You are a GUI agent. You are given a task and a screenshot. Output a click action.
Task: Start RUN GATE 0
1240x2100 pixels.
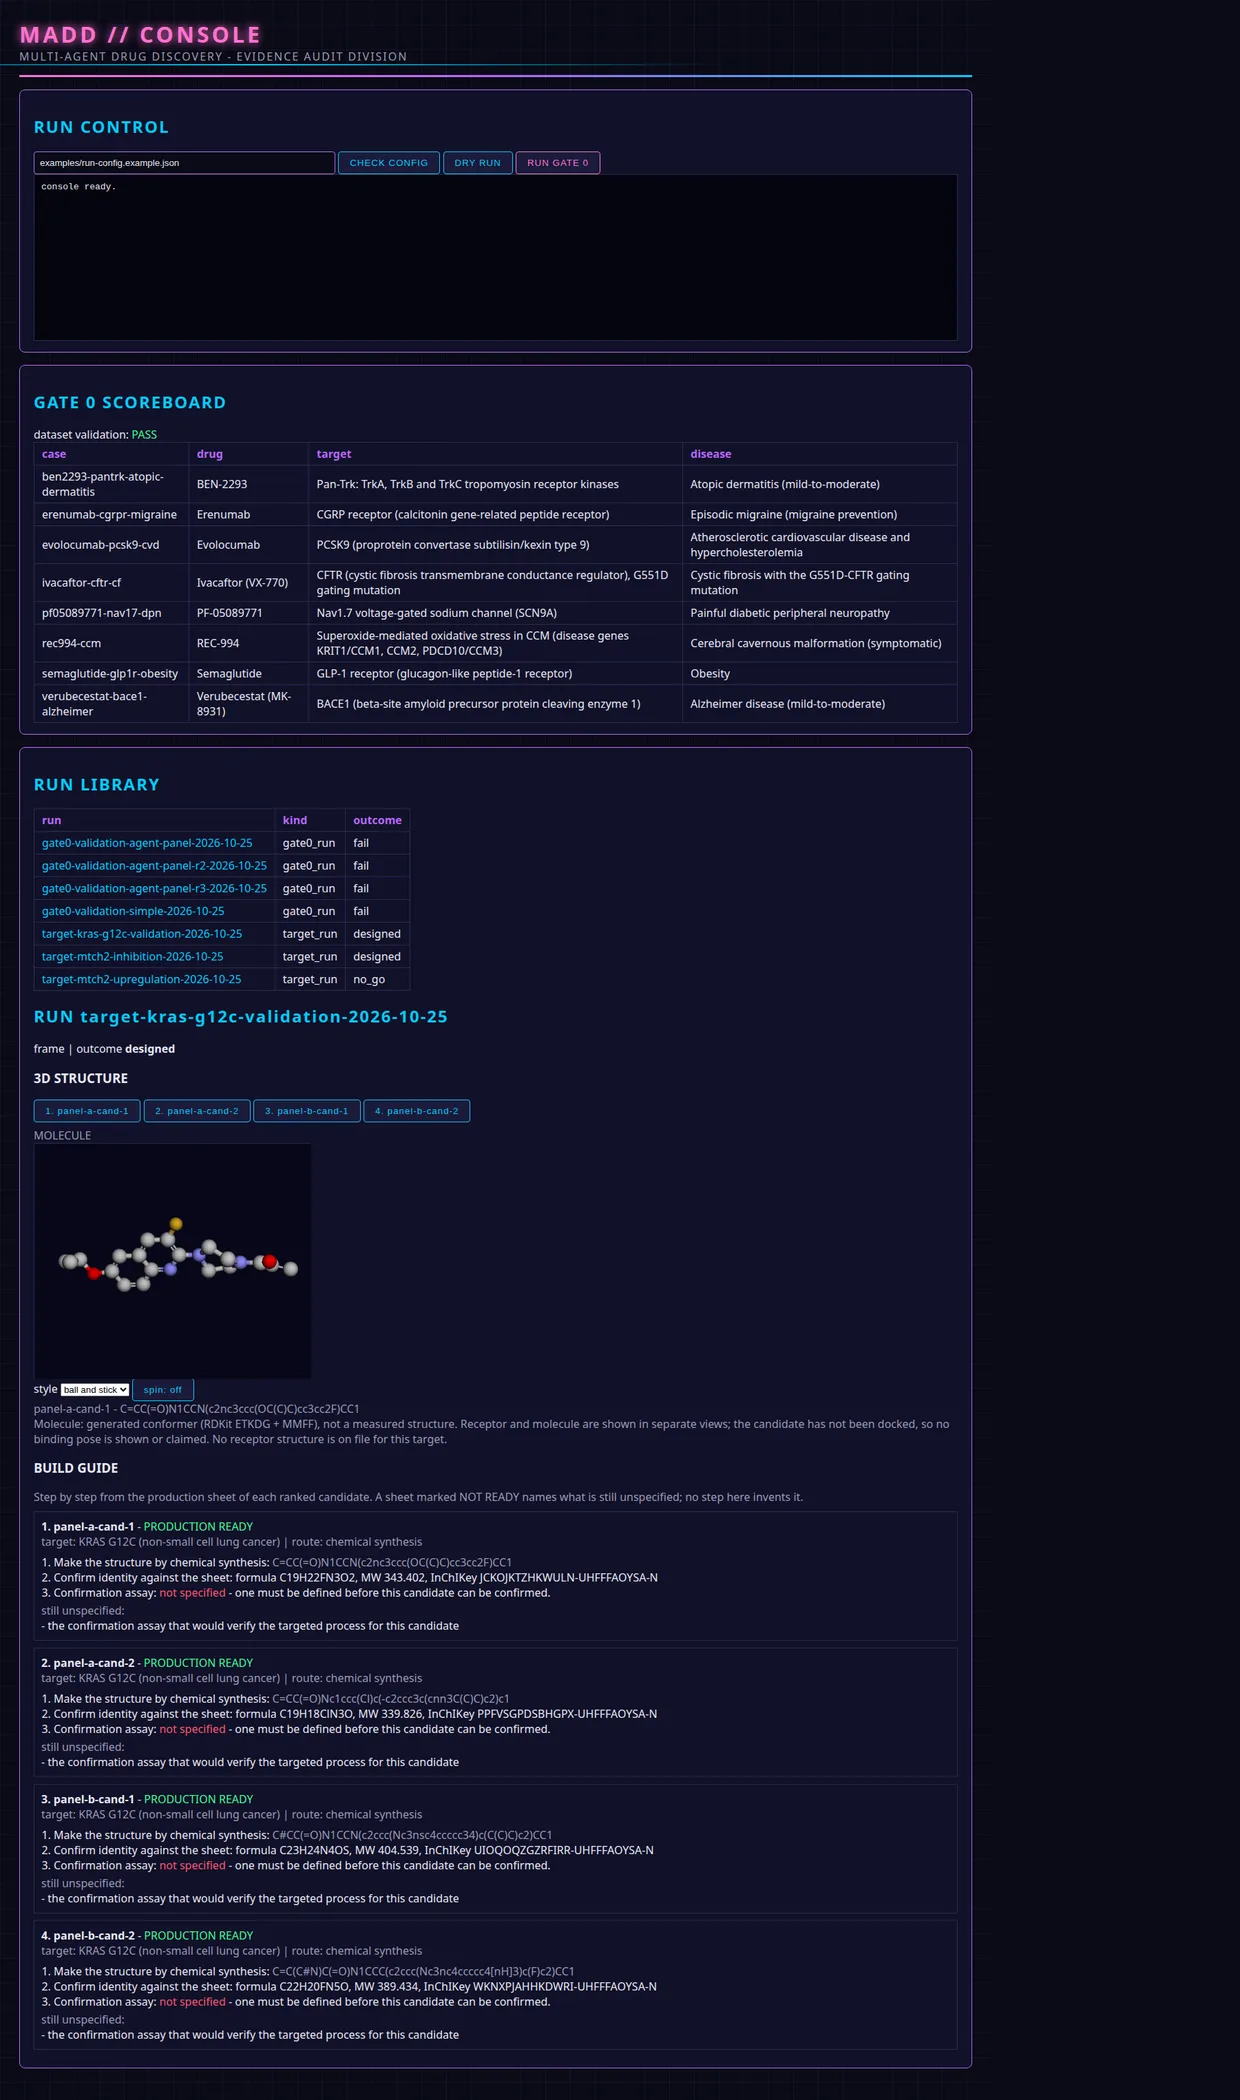coord(557,163)
